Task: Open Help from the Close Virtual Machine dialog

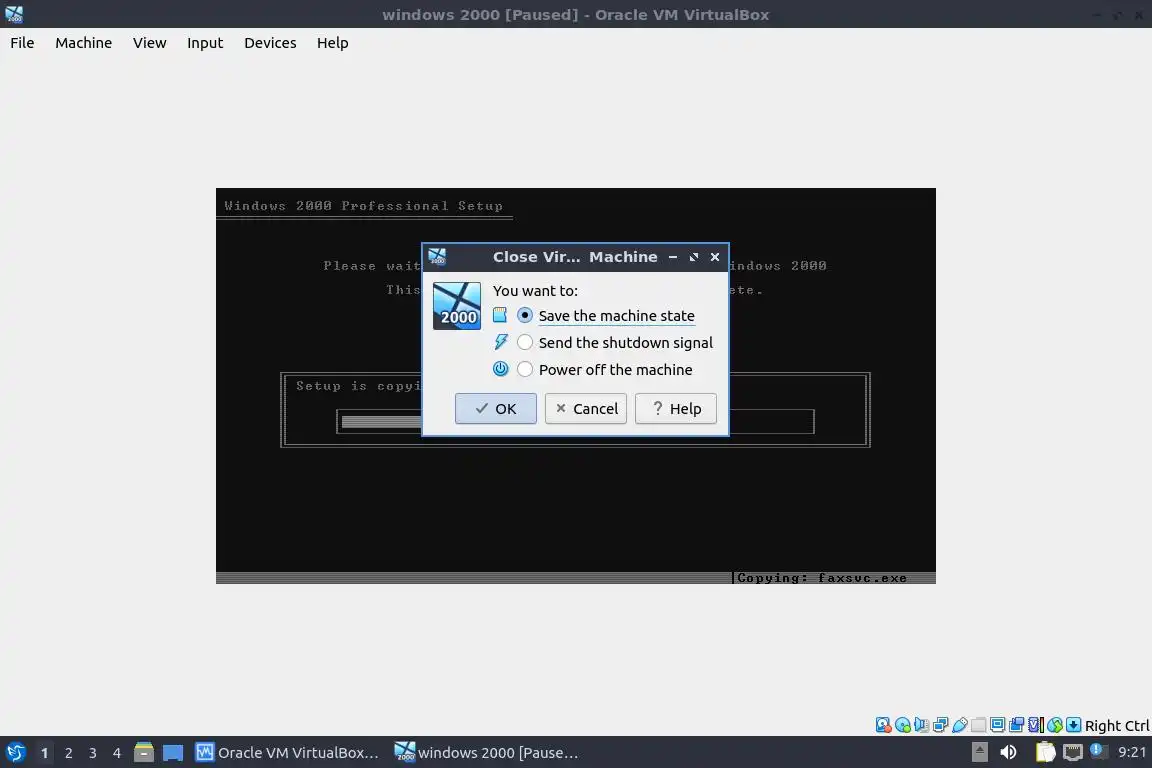Action: (x=676, y=409)
